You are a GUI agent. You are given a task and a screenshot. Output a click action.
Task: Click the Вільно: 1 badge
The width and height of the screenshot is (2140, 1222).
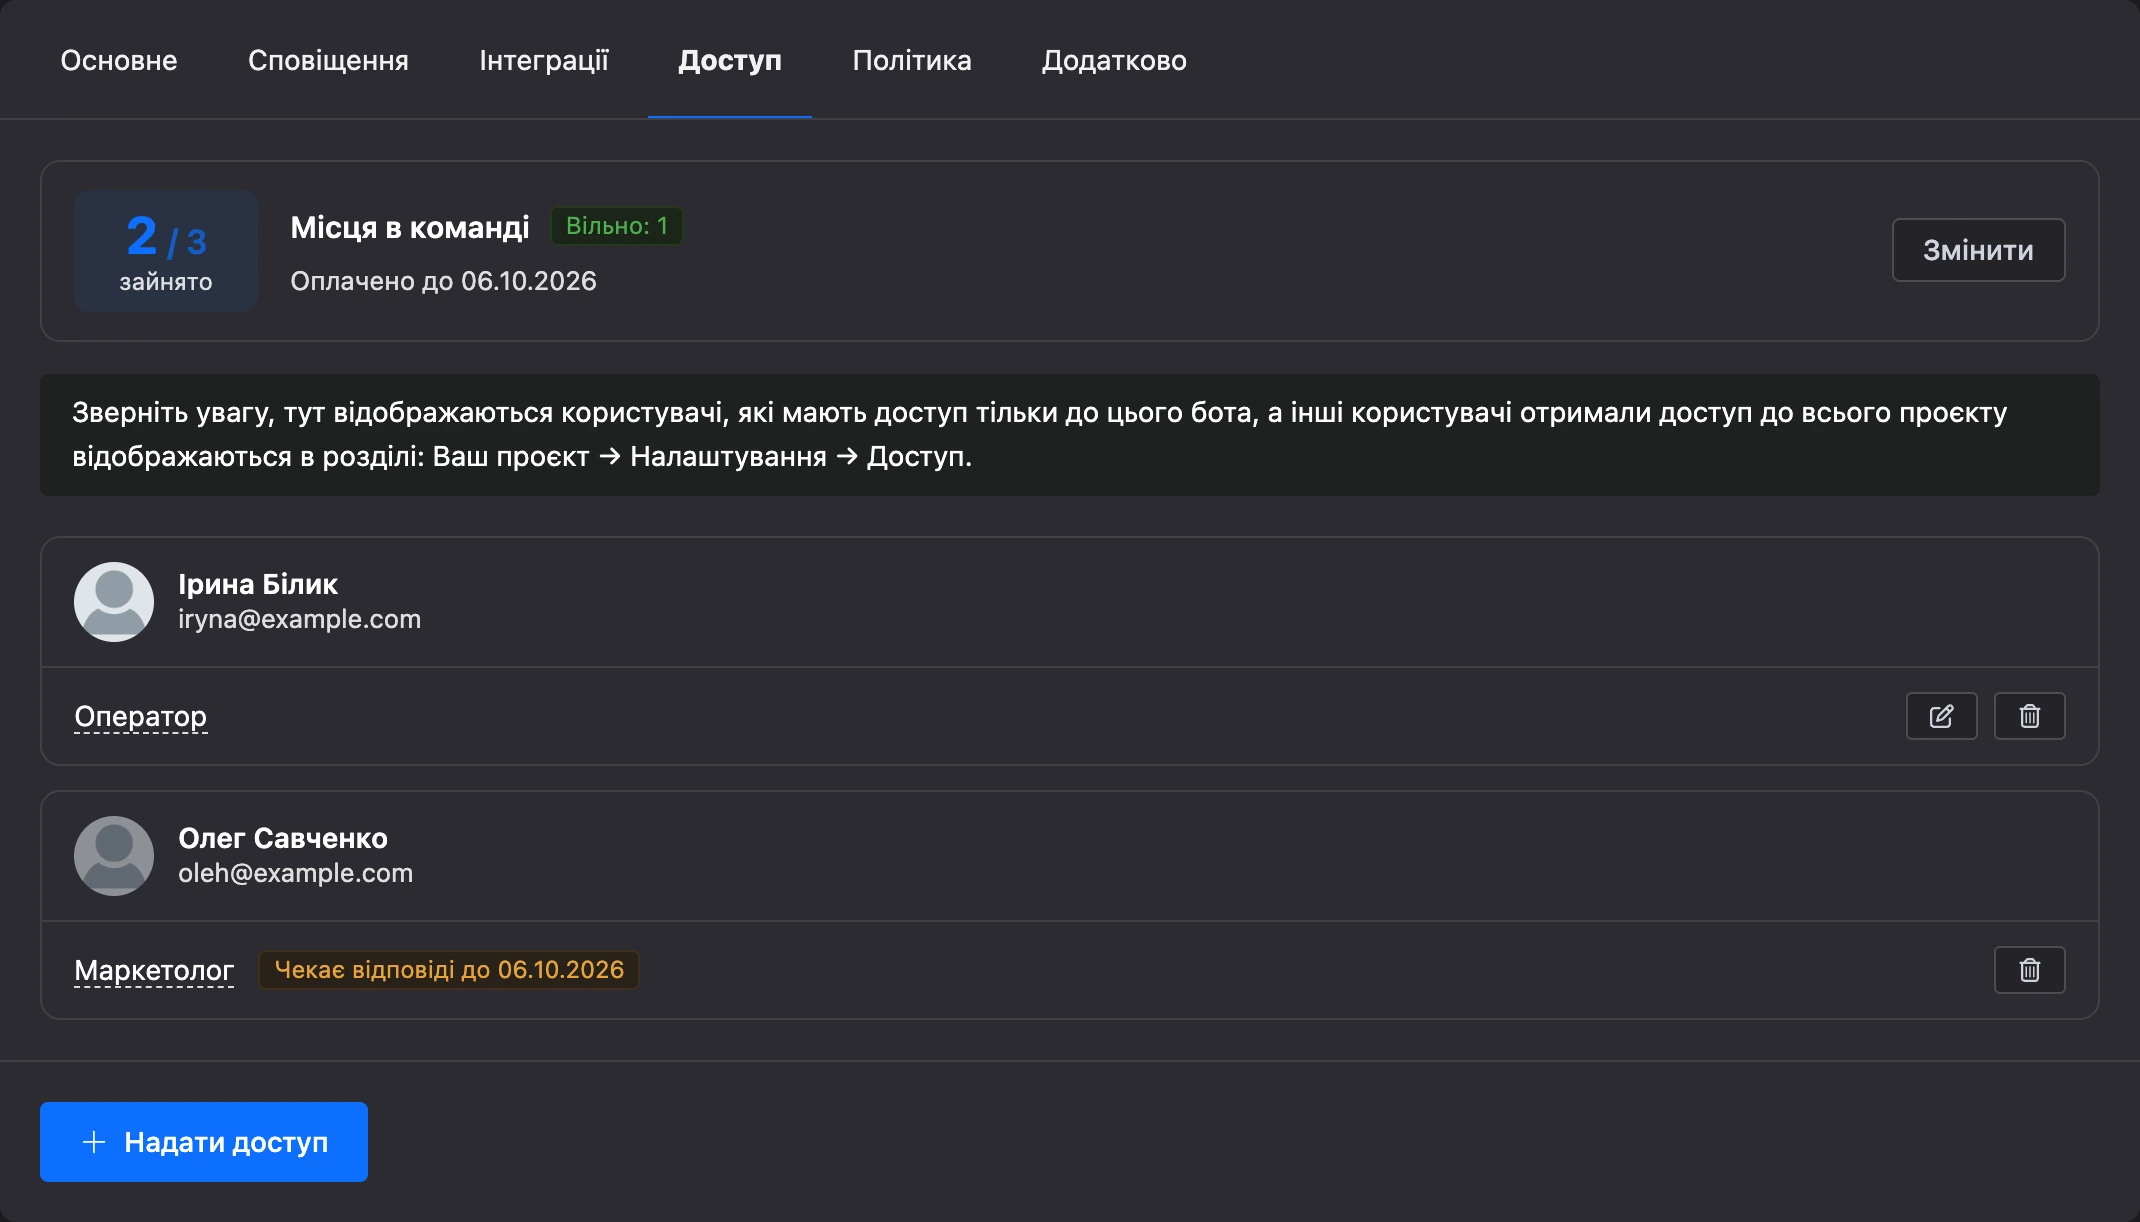(x=617, y=226)
